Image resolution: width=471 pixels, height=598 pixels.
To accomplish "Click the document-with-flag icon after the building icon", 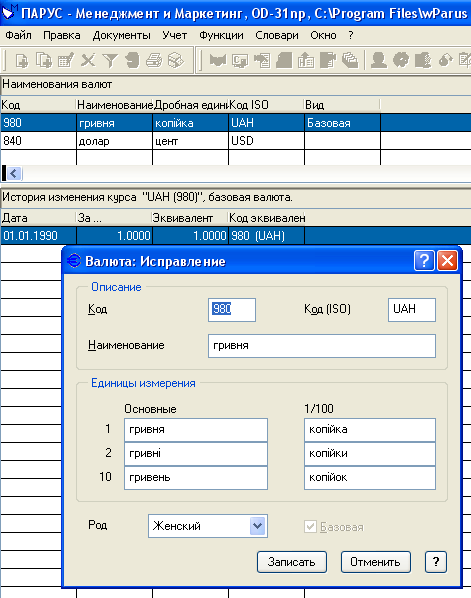I will [x=328, y=61].
